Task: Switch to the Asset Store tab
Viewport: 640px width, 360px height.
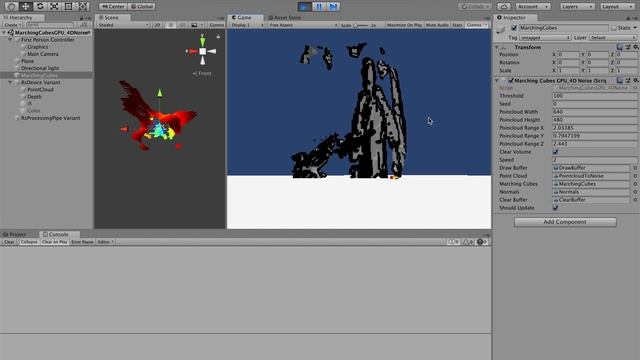Action: click(284, 18)
